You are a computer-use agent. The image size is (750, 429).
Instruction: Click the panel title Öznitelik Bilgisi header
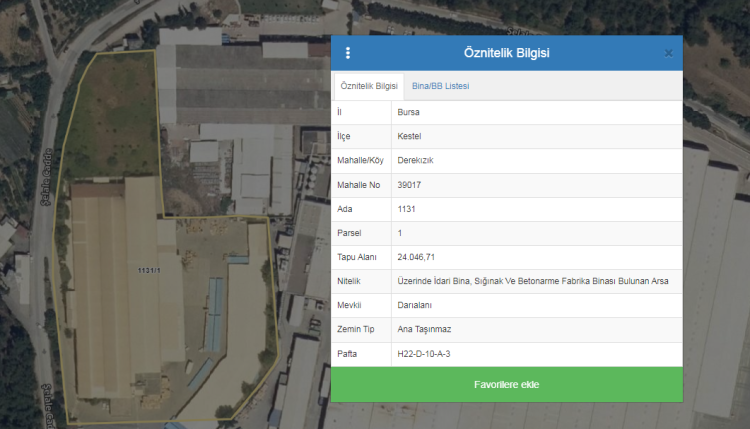coord(506,53)
